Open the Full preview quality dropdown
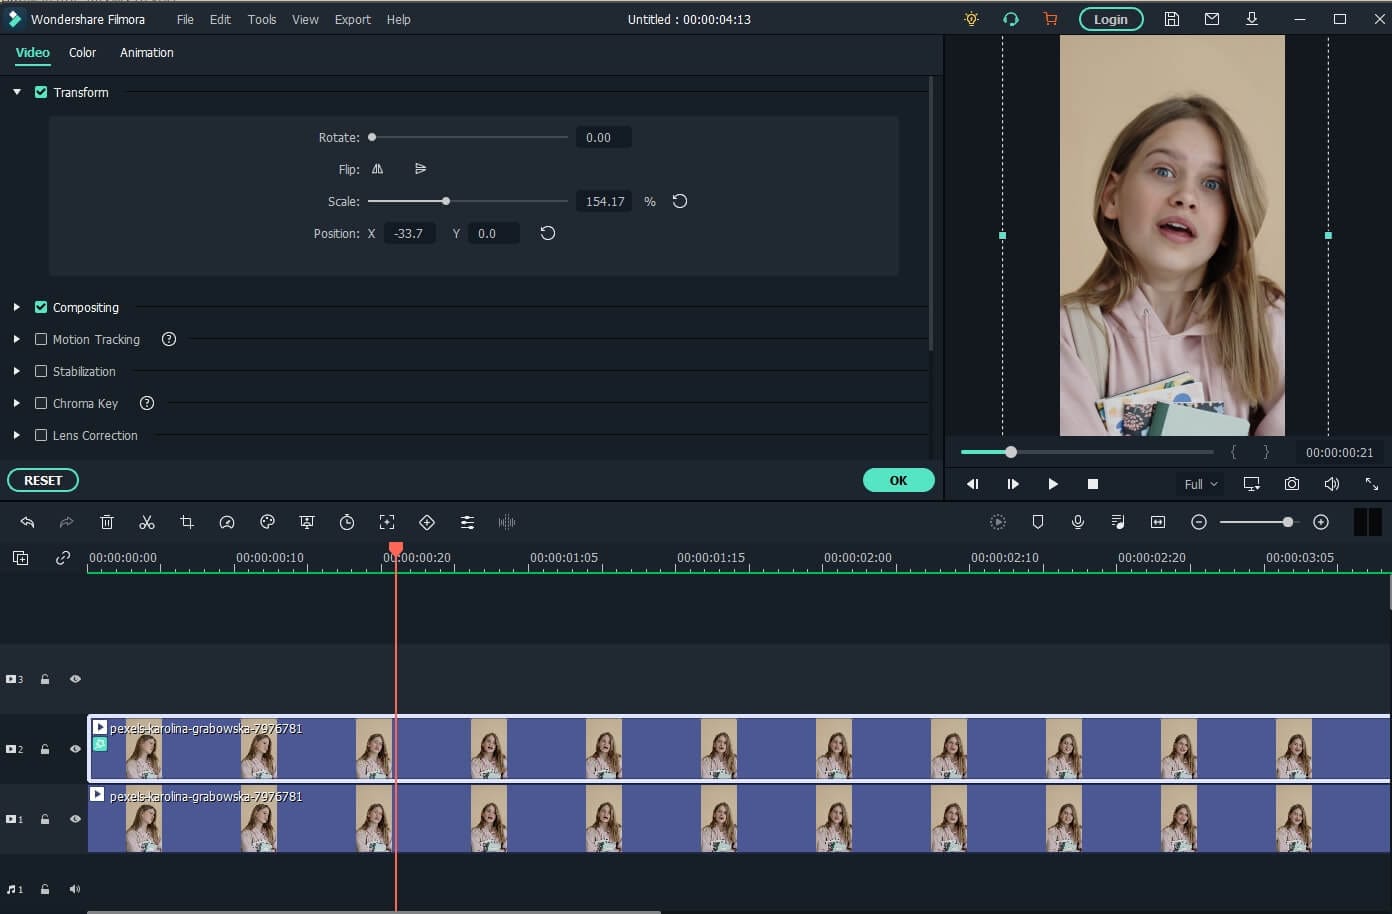 [1200, 484]
